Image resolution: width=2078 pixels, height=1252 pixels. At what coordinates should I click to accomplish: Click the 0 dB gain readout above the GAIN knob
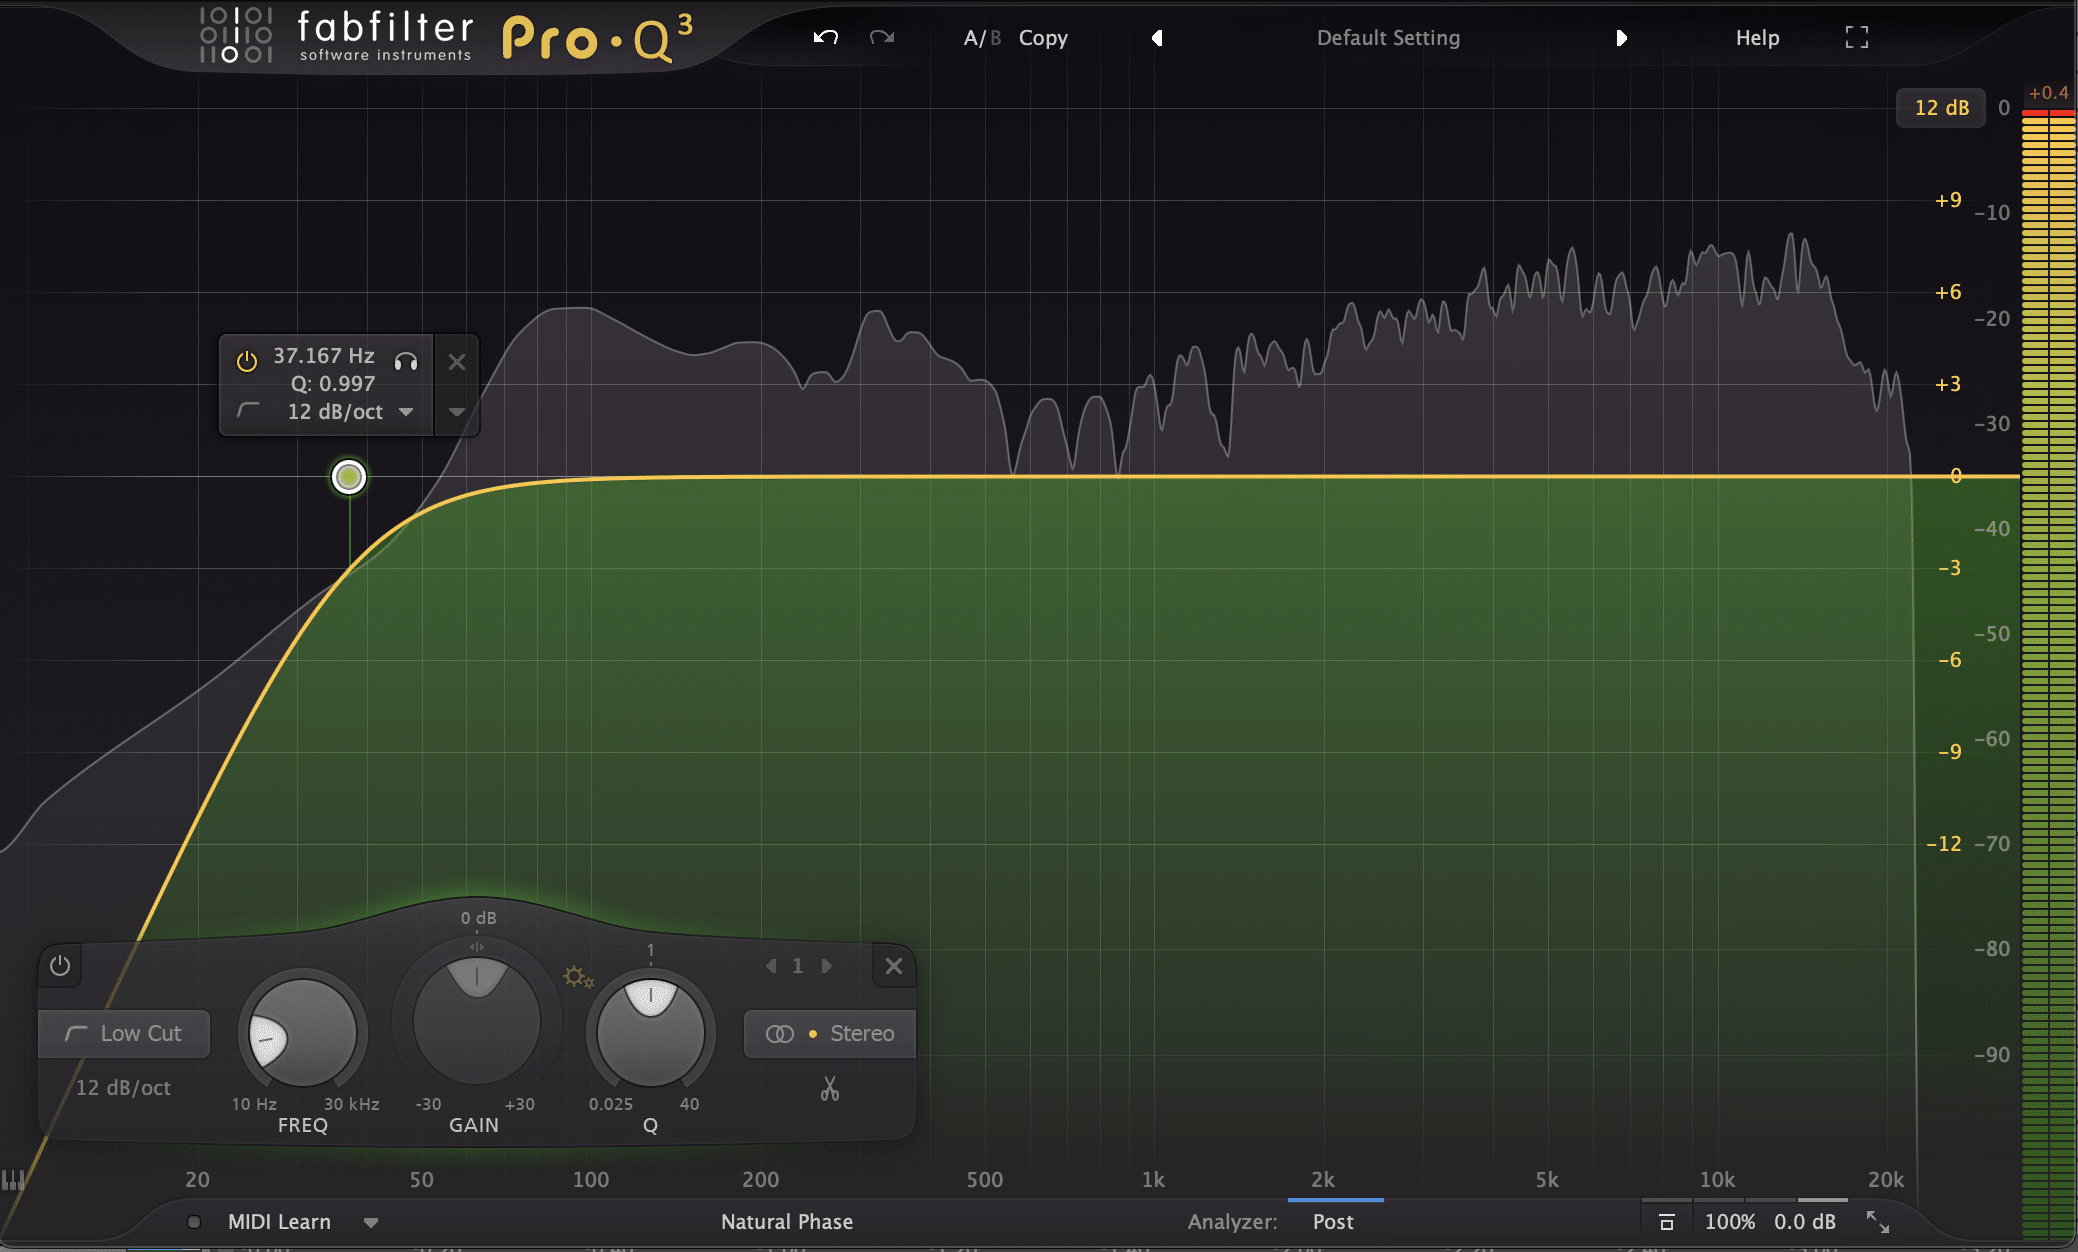[478, 918]
